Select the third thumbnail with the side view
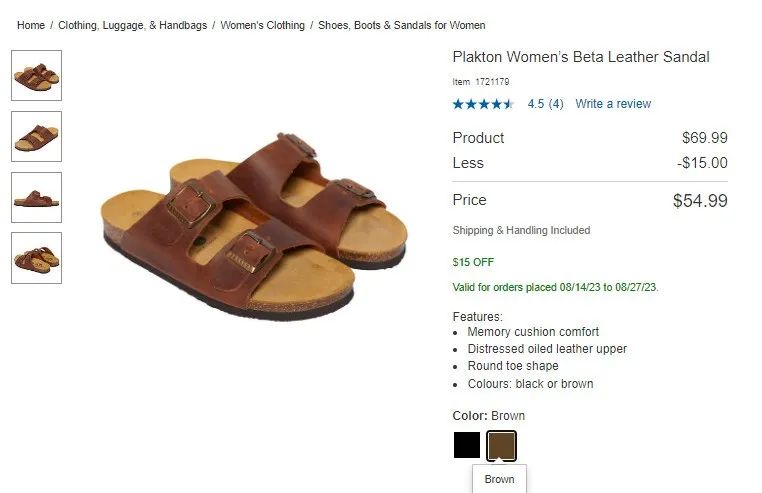Viewport: 762px width, 493px height. tap(36, 197)
